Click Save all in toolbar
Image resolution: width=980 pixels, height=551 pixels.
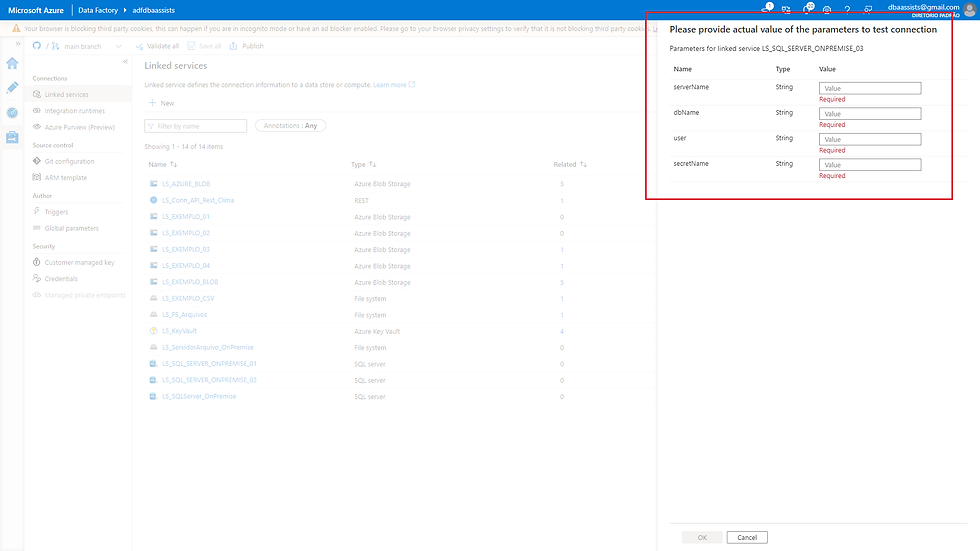point(204,46)
